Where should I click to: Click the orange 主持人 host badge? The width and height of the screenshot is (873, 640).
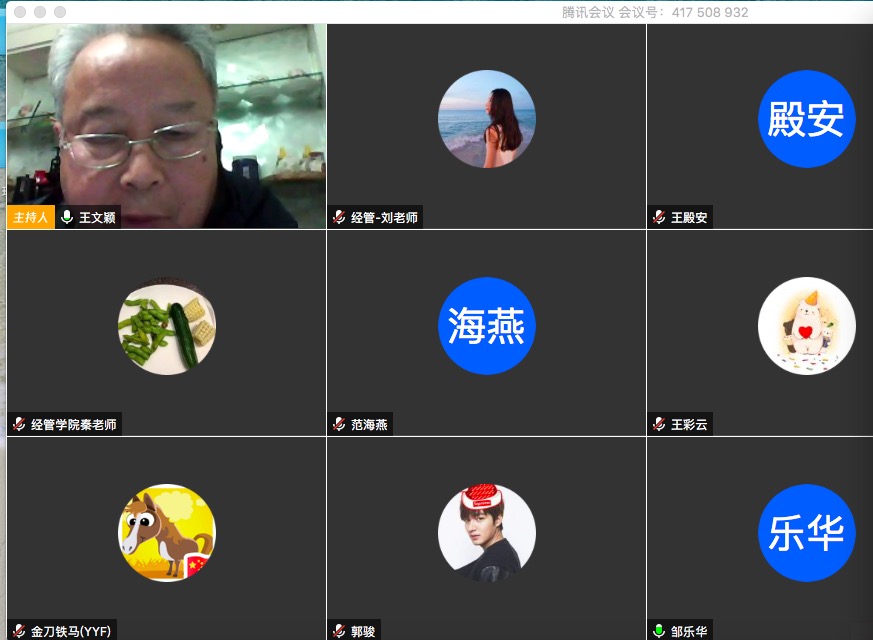pos(31,217)
